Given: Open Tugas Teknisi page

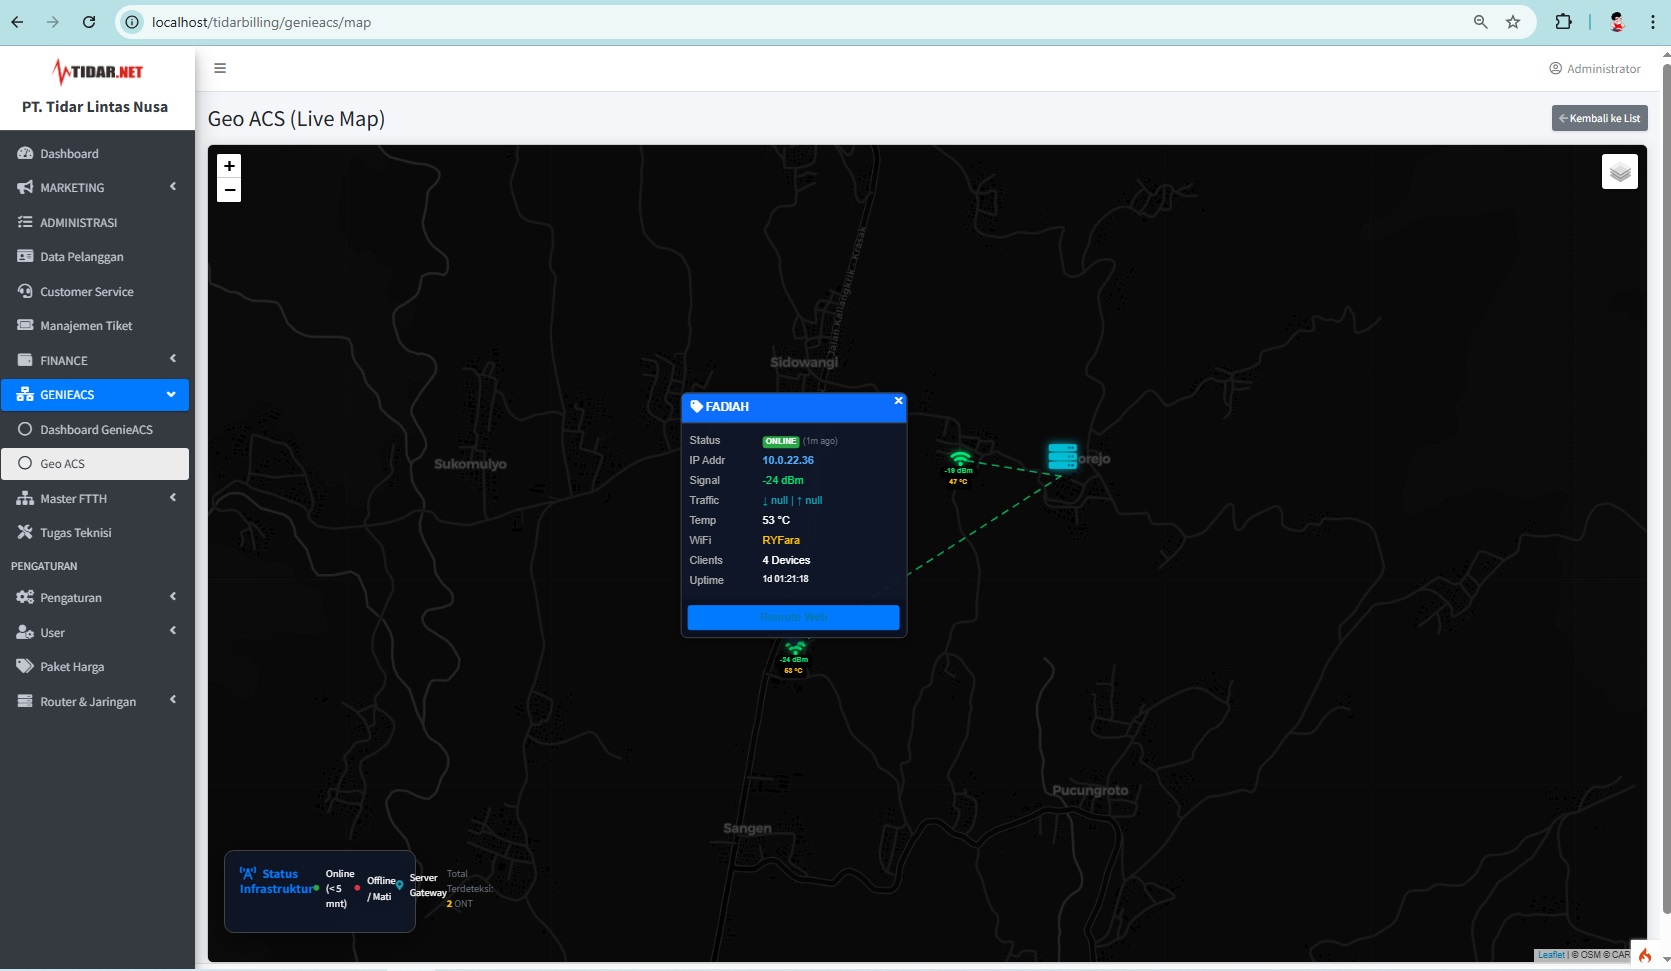Looking at the screenshot, I should [97, 533].
